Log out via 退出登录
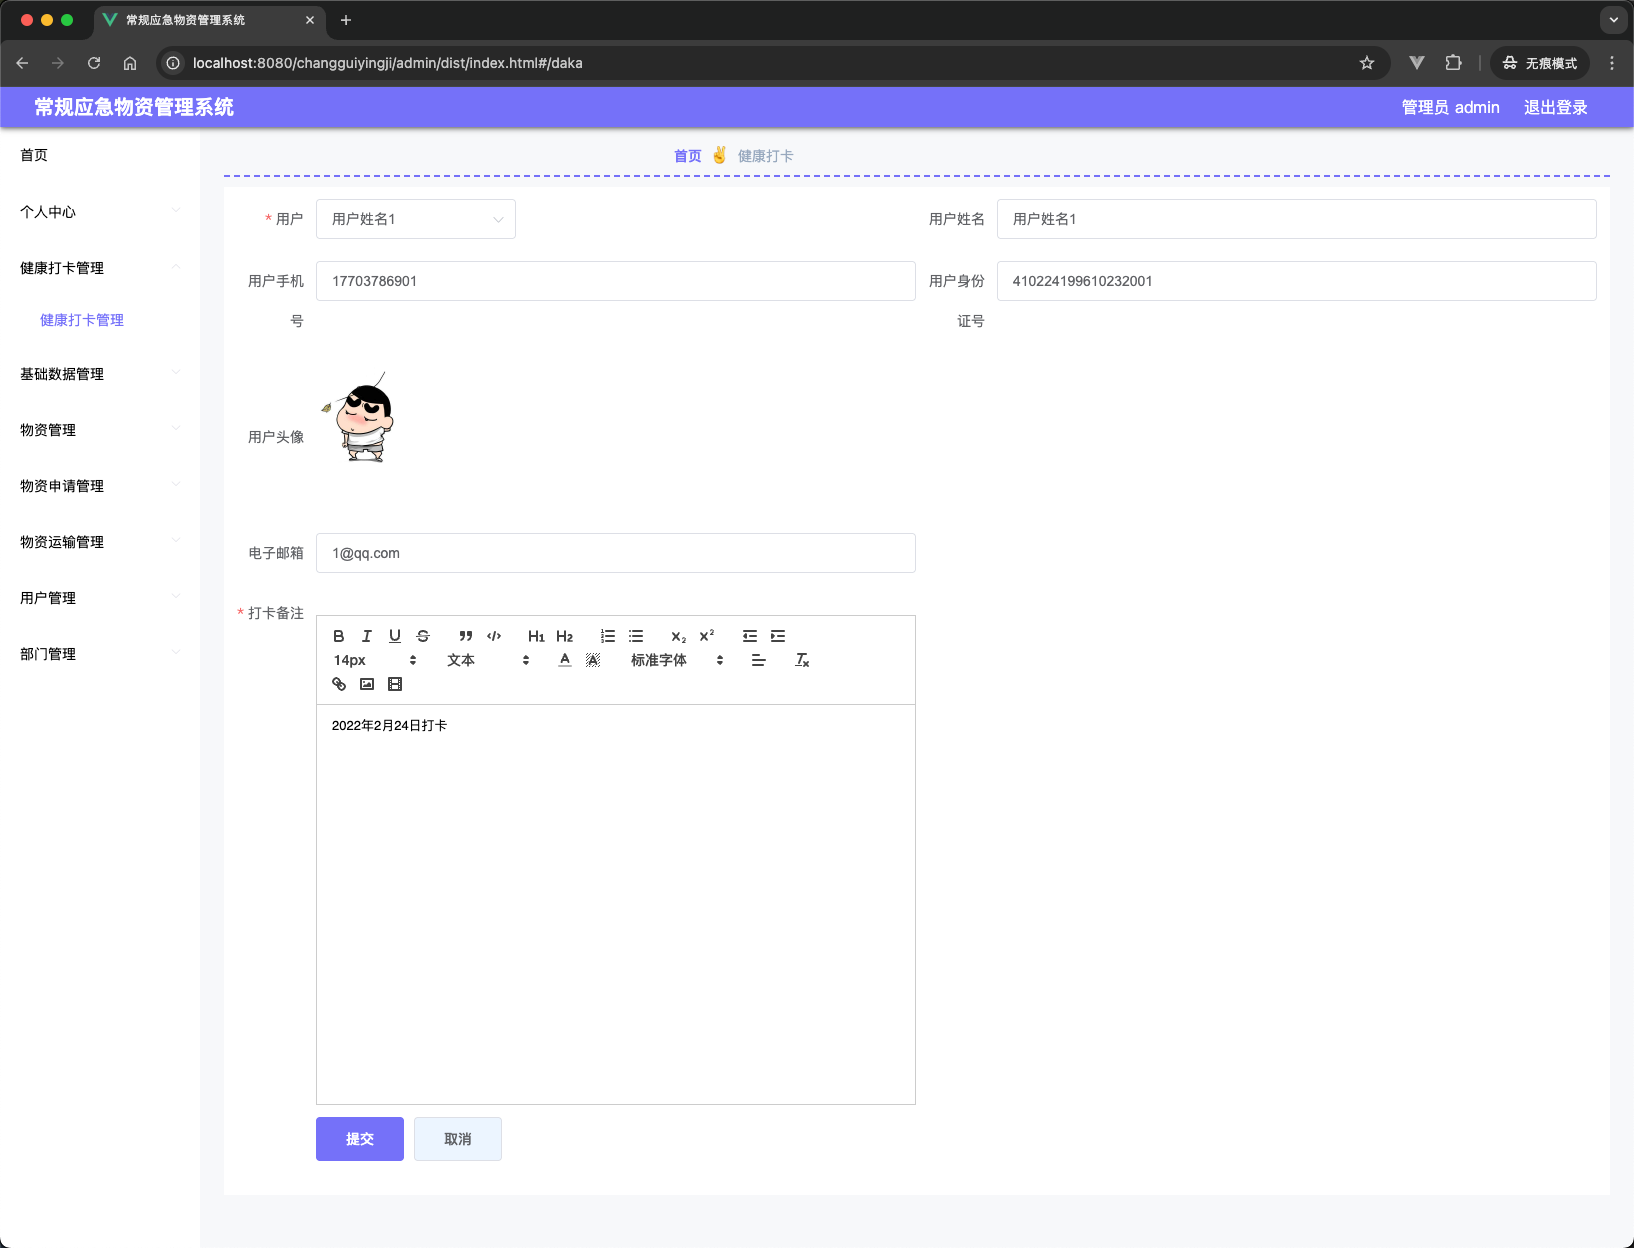This screenshot has height=1248, width=1634. pyautogui.click(x=1556, y=107)
